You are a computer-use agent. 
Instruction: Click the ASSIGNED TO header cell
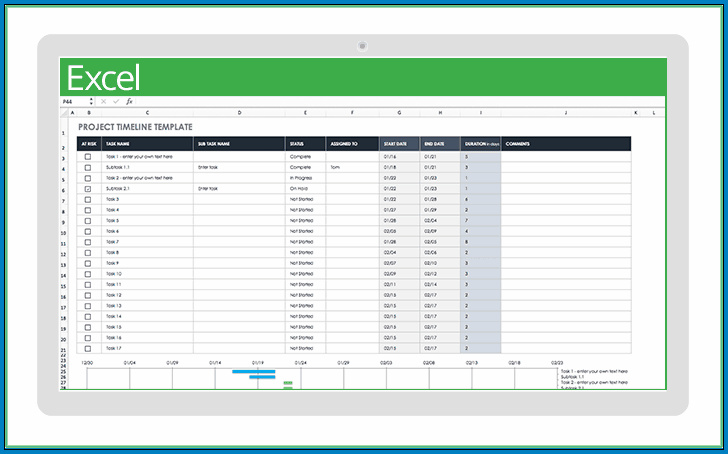pyautogui.click(x=352, y=144)
